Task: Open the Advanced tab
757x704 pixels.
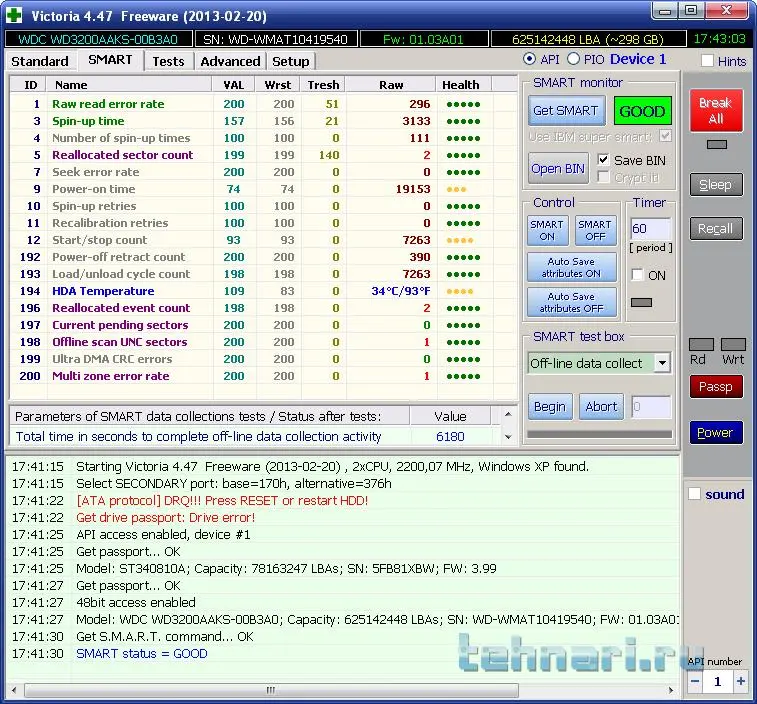Action: click(x=230, y=61)
